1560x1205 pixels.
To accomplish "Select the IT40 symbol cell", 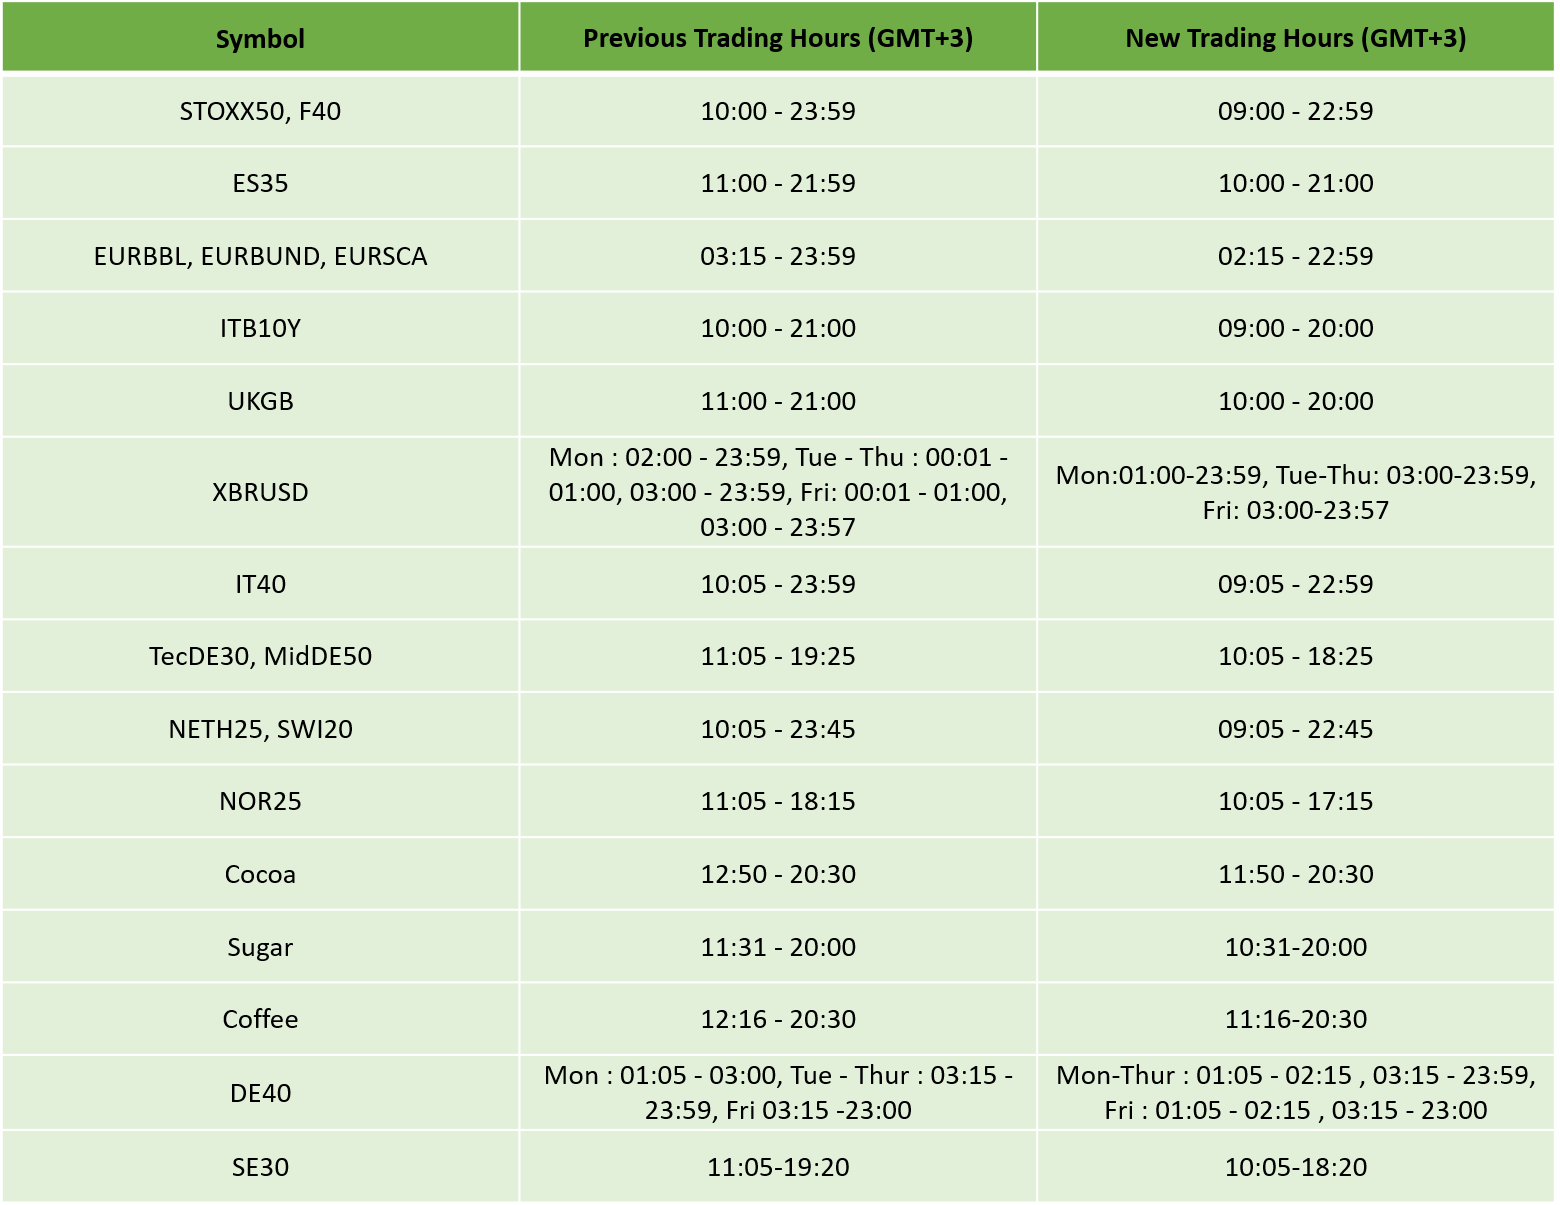I will 260,584.
